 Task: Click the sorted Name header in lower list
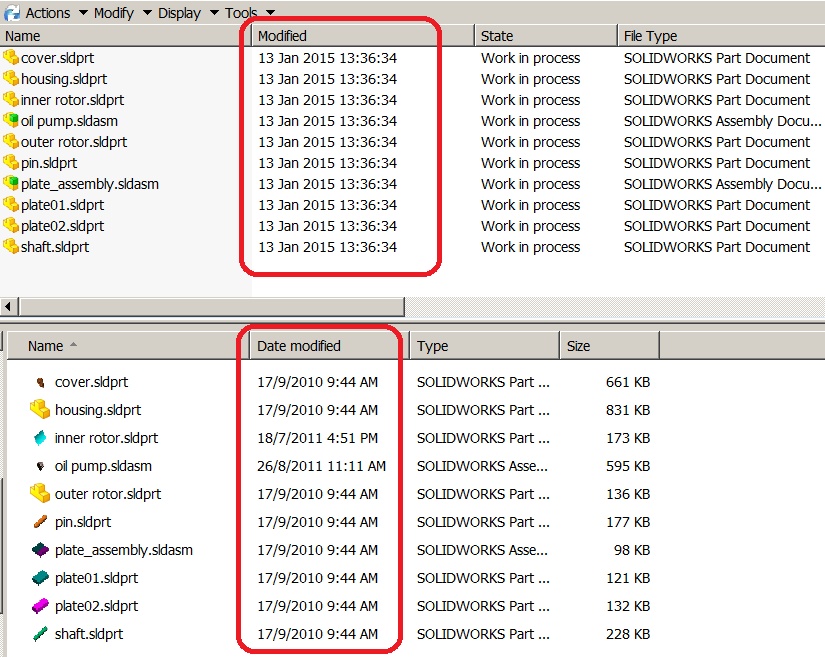coord(127,346)
